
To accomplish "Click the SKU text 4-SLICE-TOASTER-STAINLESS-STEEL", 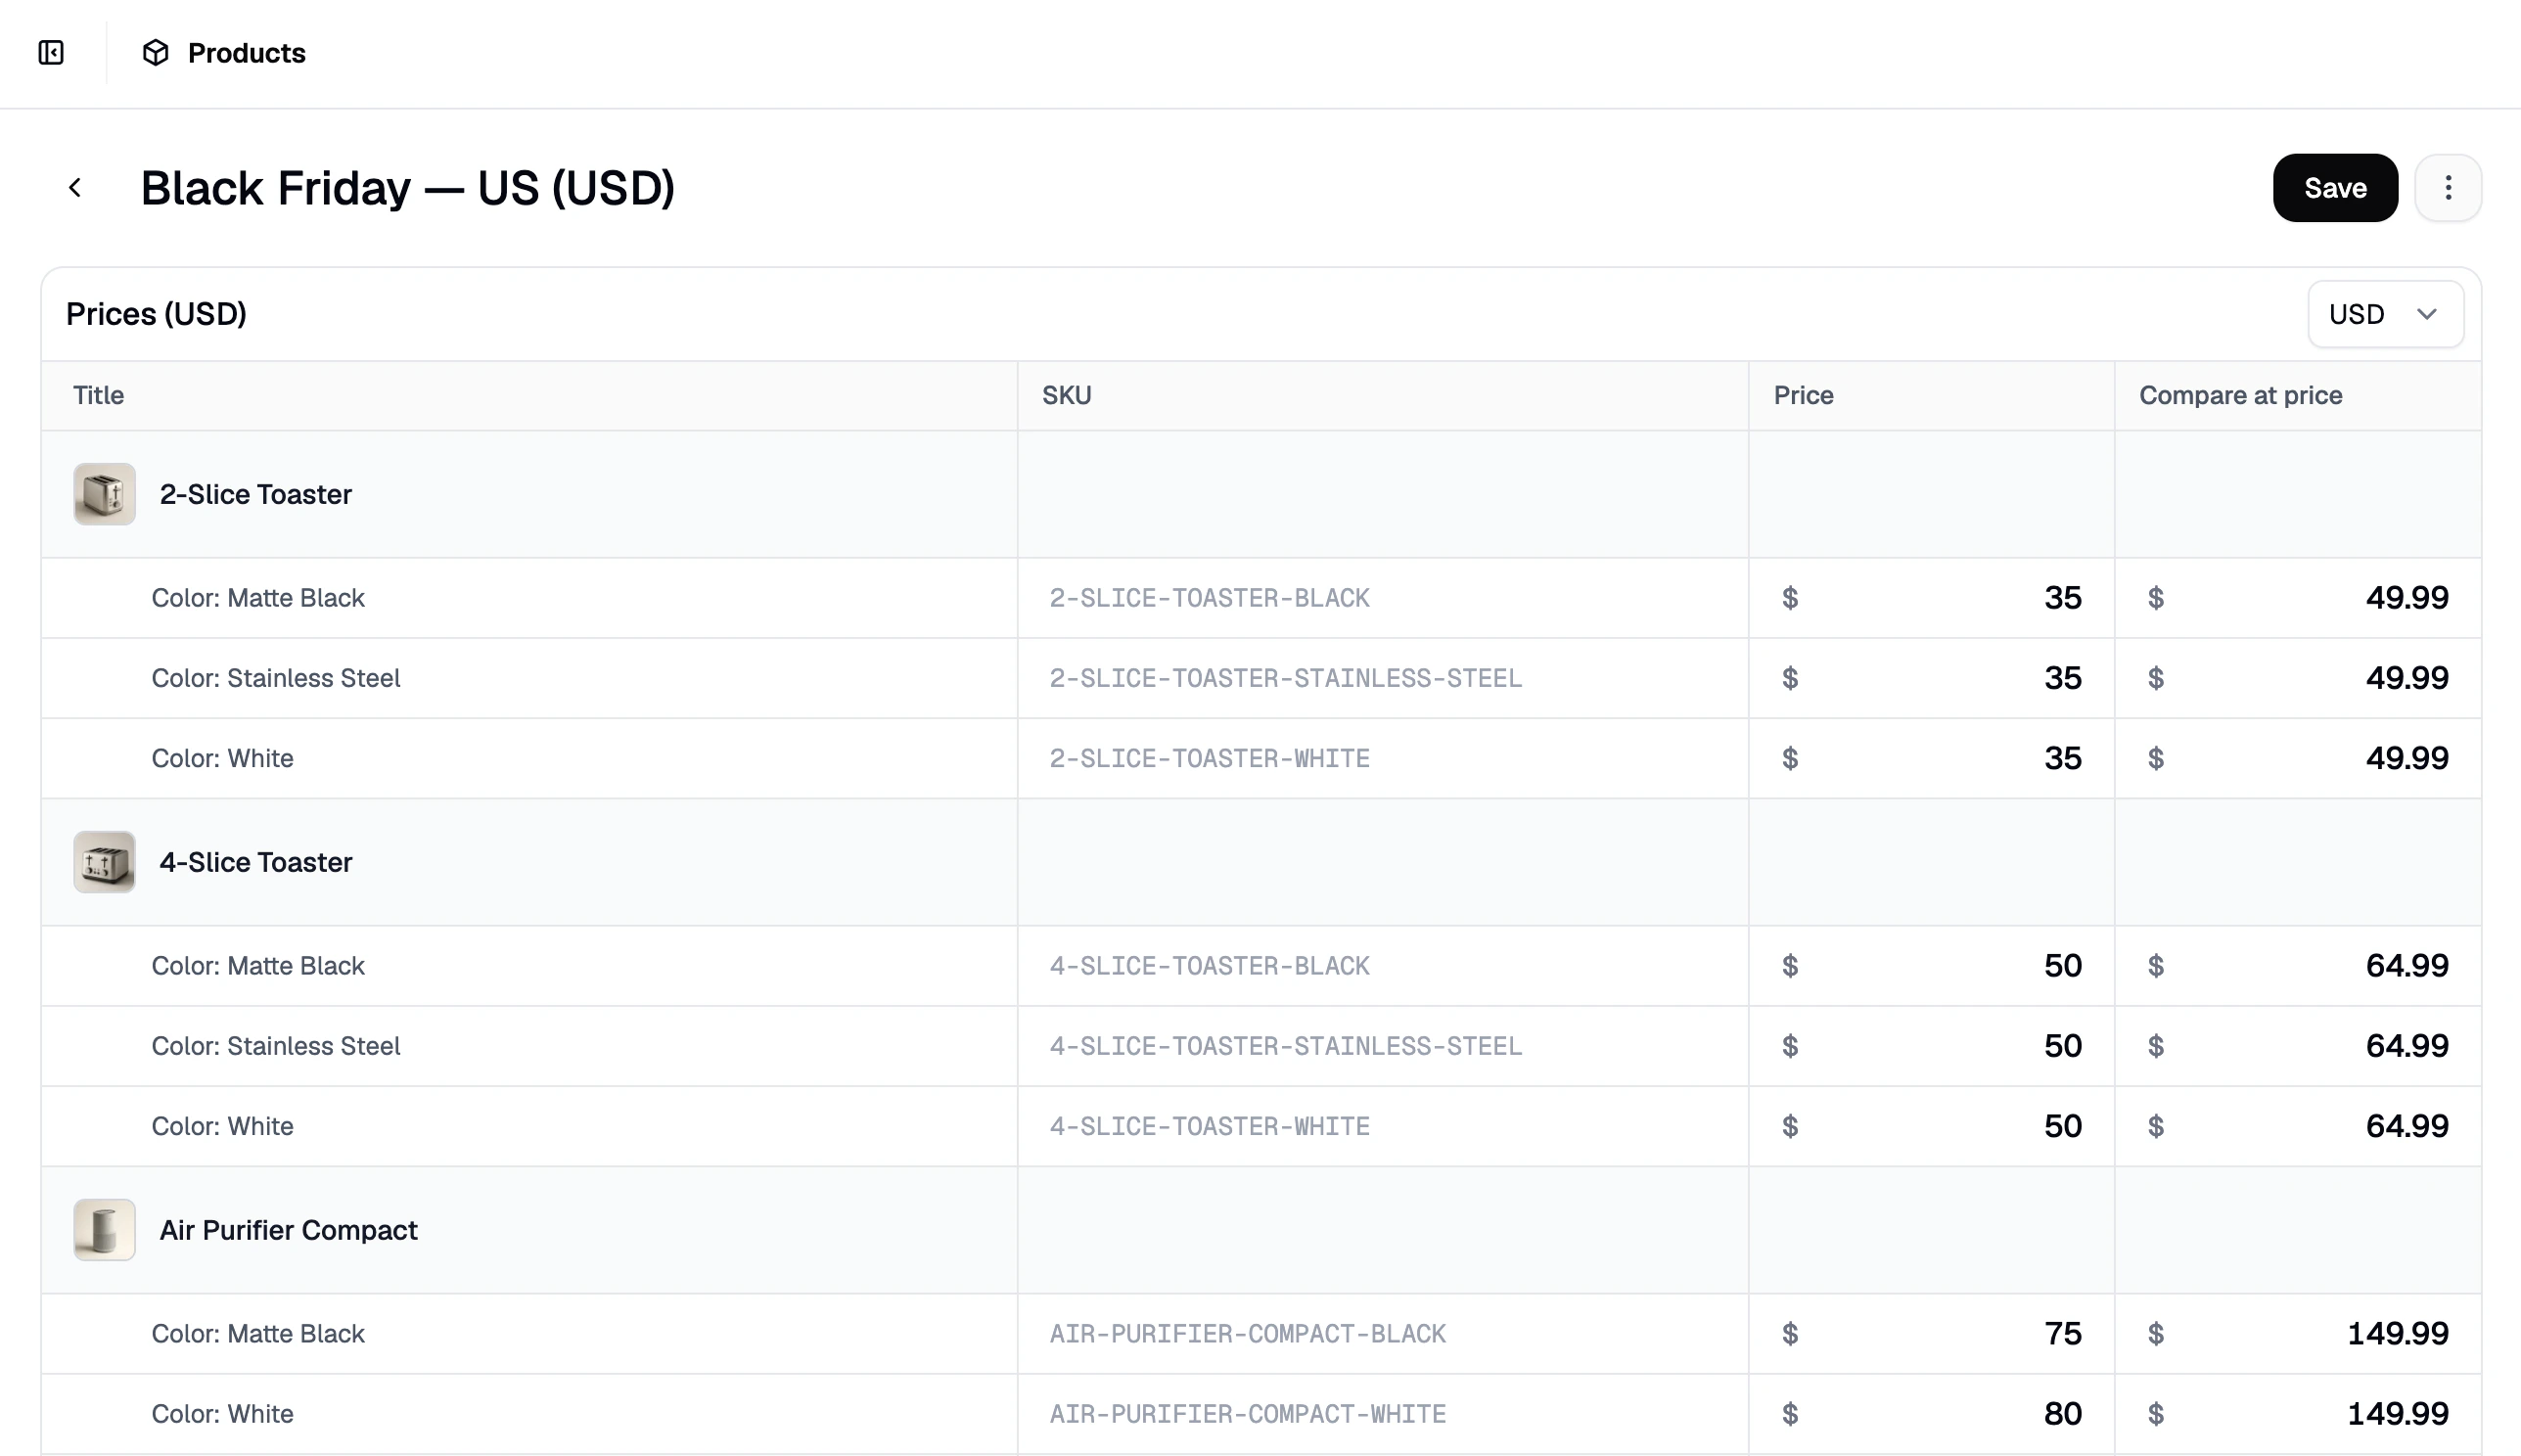I will coord(1285,1046).
